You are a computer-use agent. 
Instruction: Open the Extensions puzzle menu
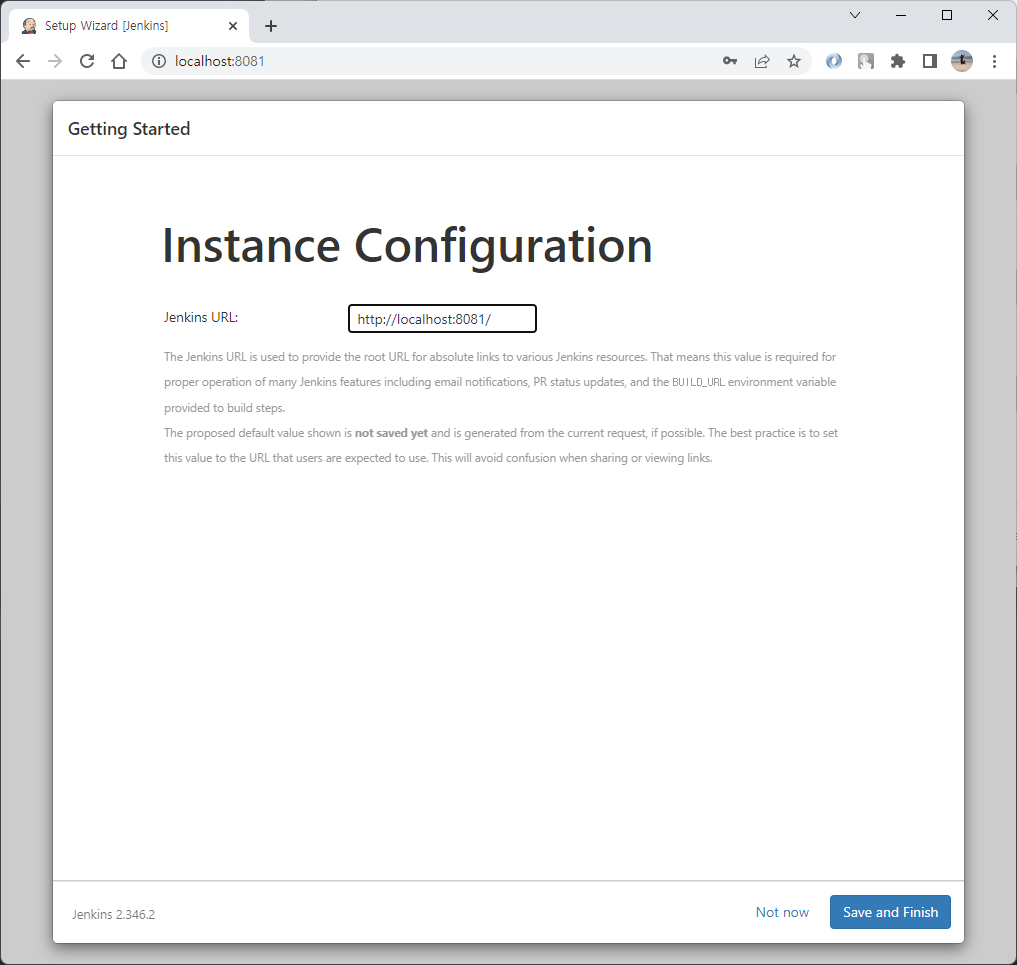point(898,61)
